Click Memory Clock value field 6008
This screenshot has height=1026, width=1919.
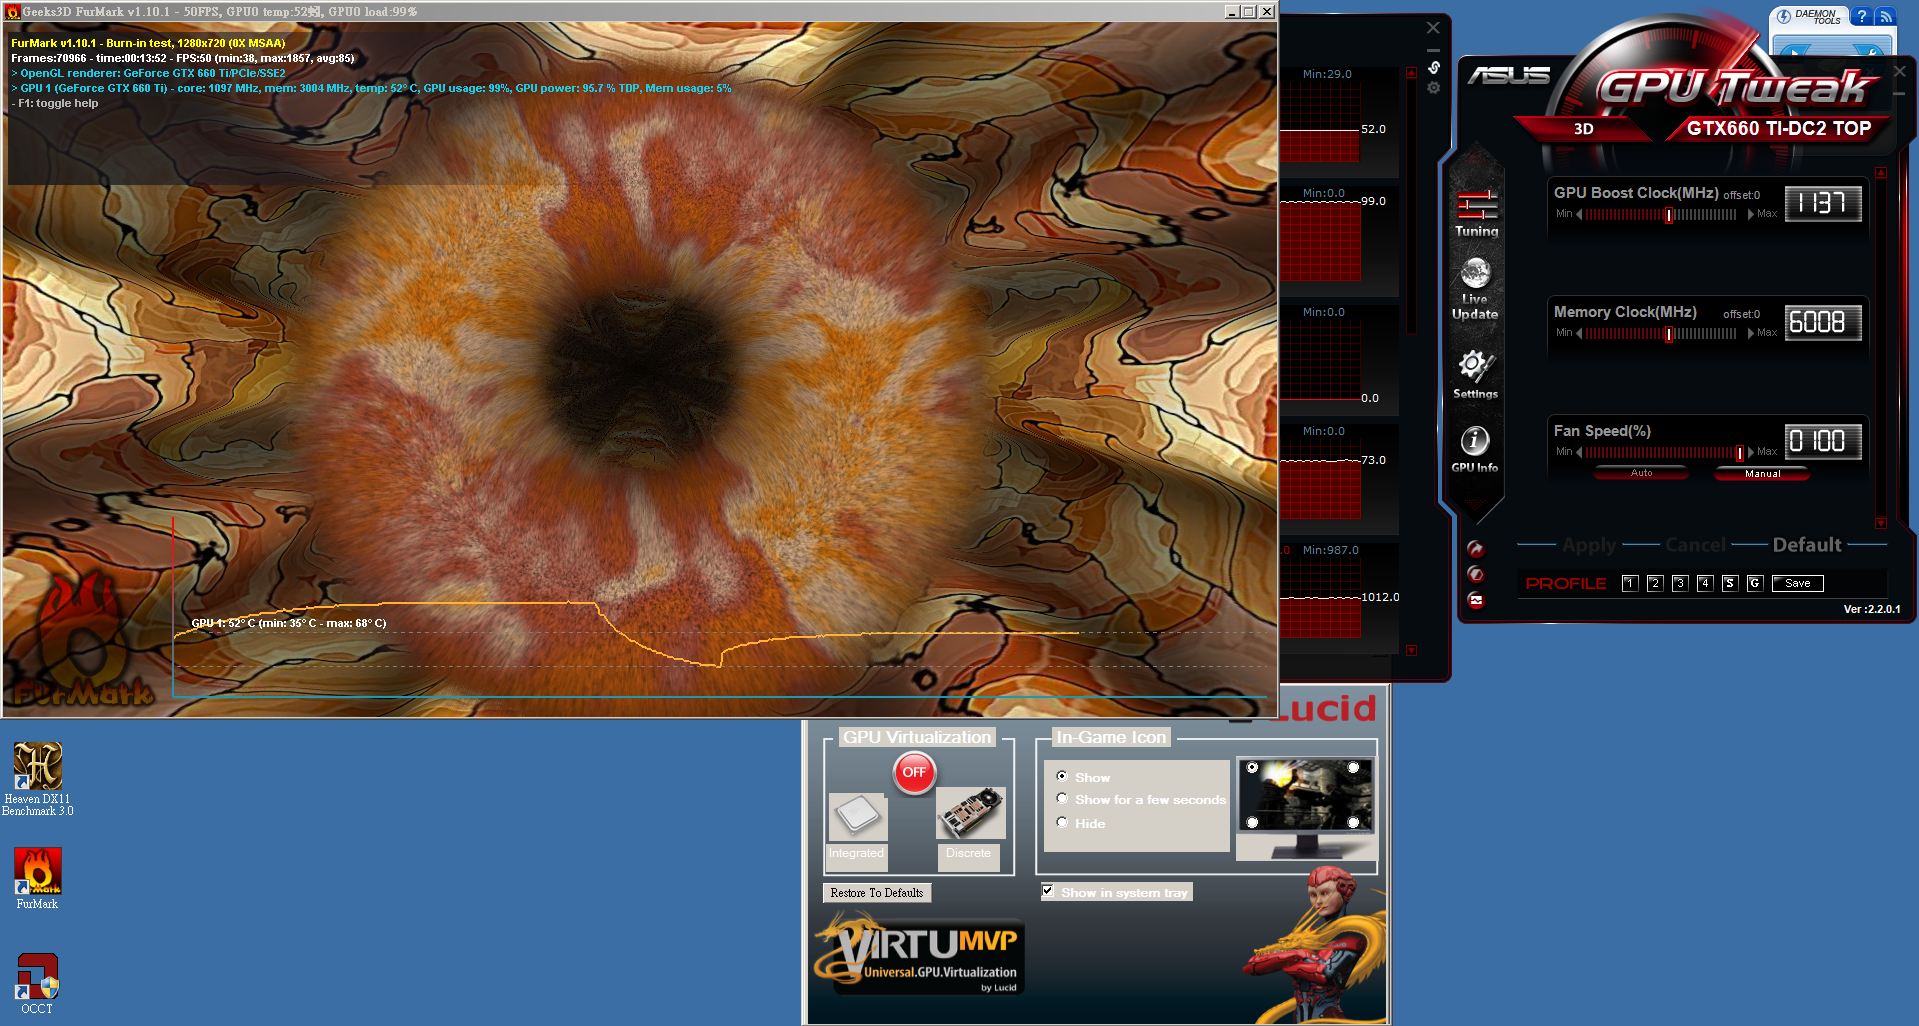[1822, 323]
